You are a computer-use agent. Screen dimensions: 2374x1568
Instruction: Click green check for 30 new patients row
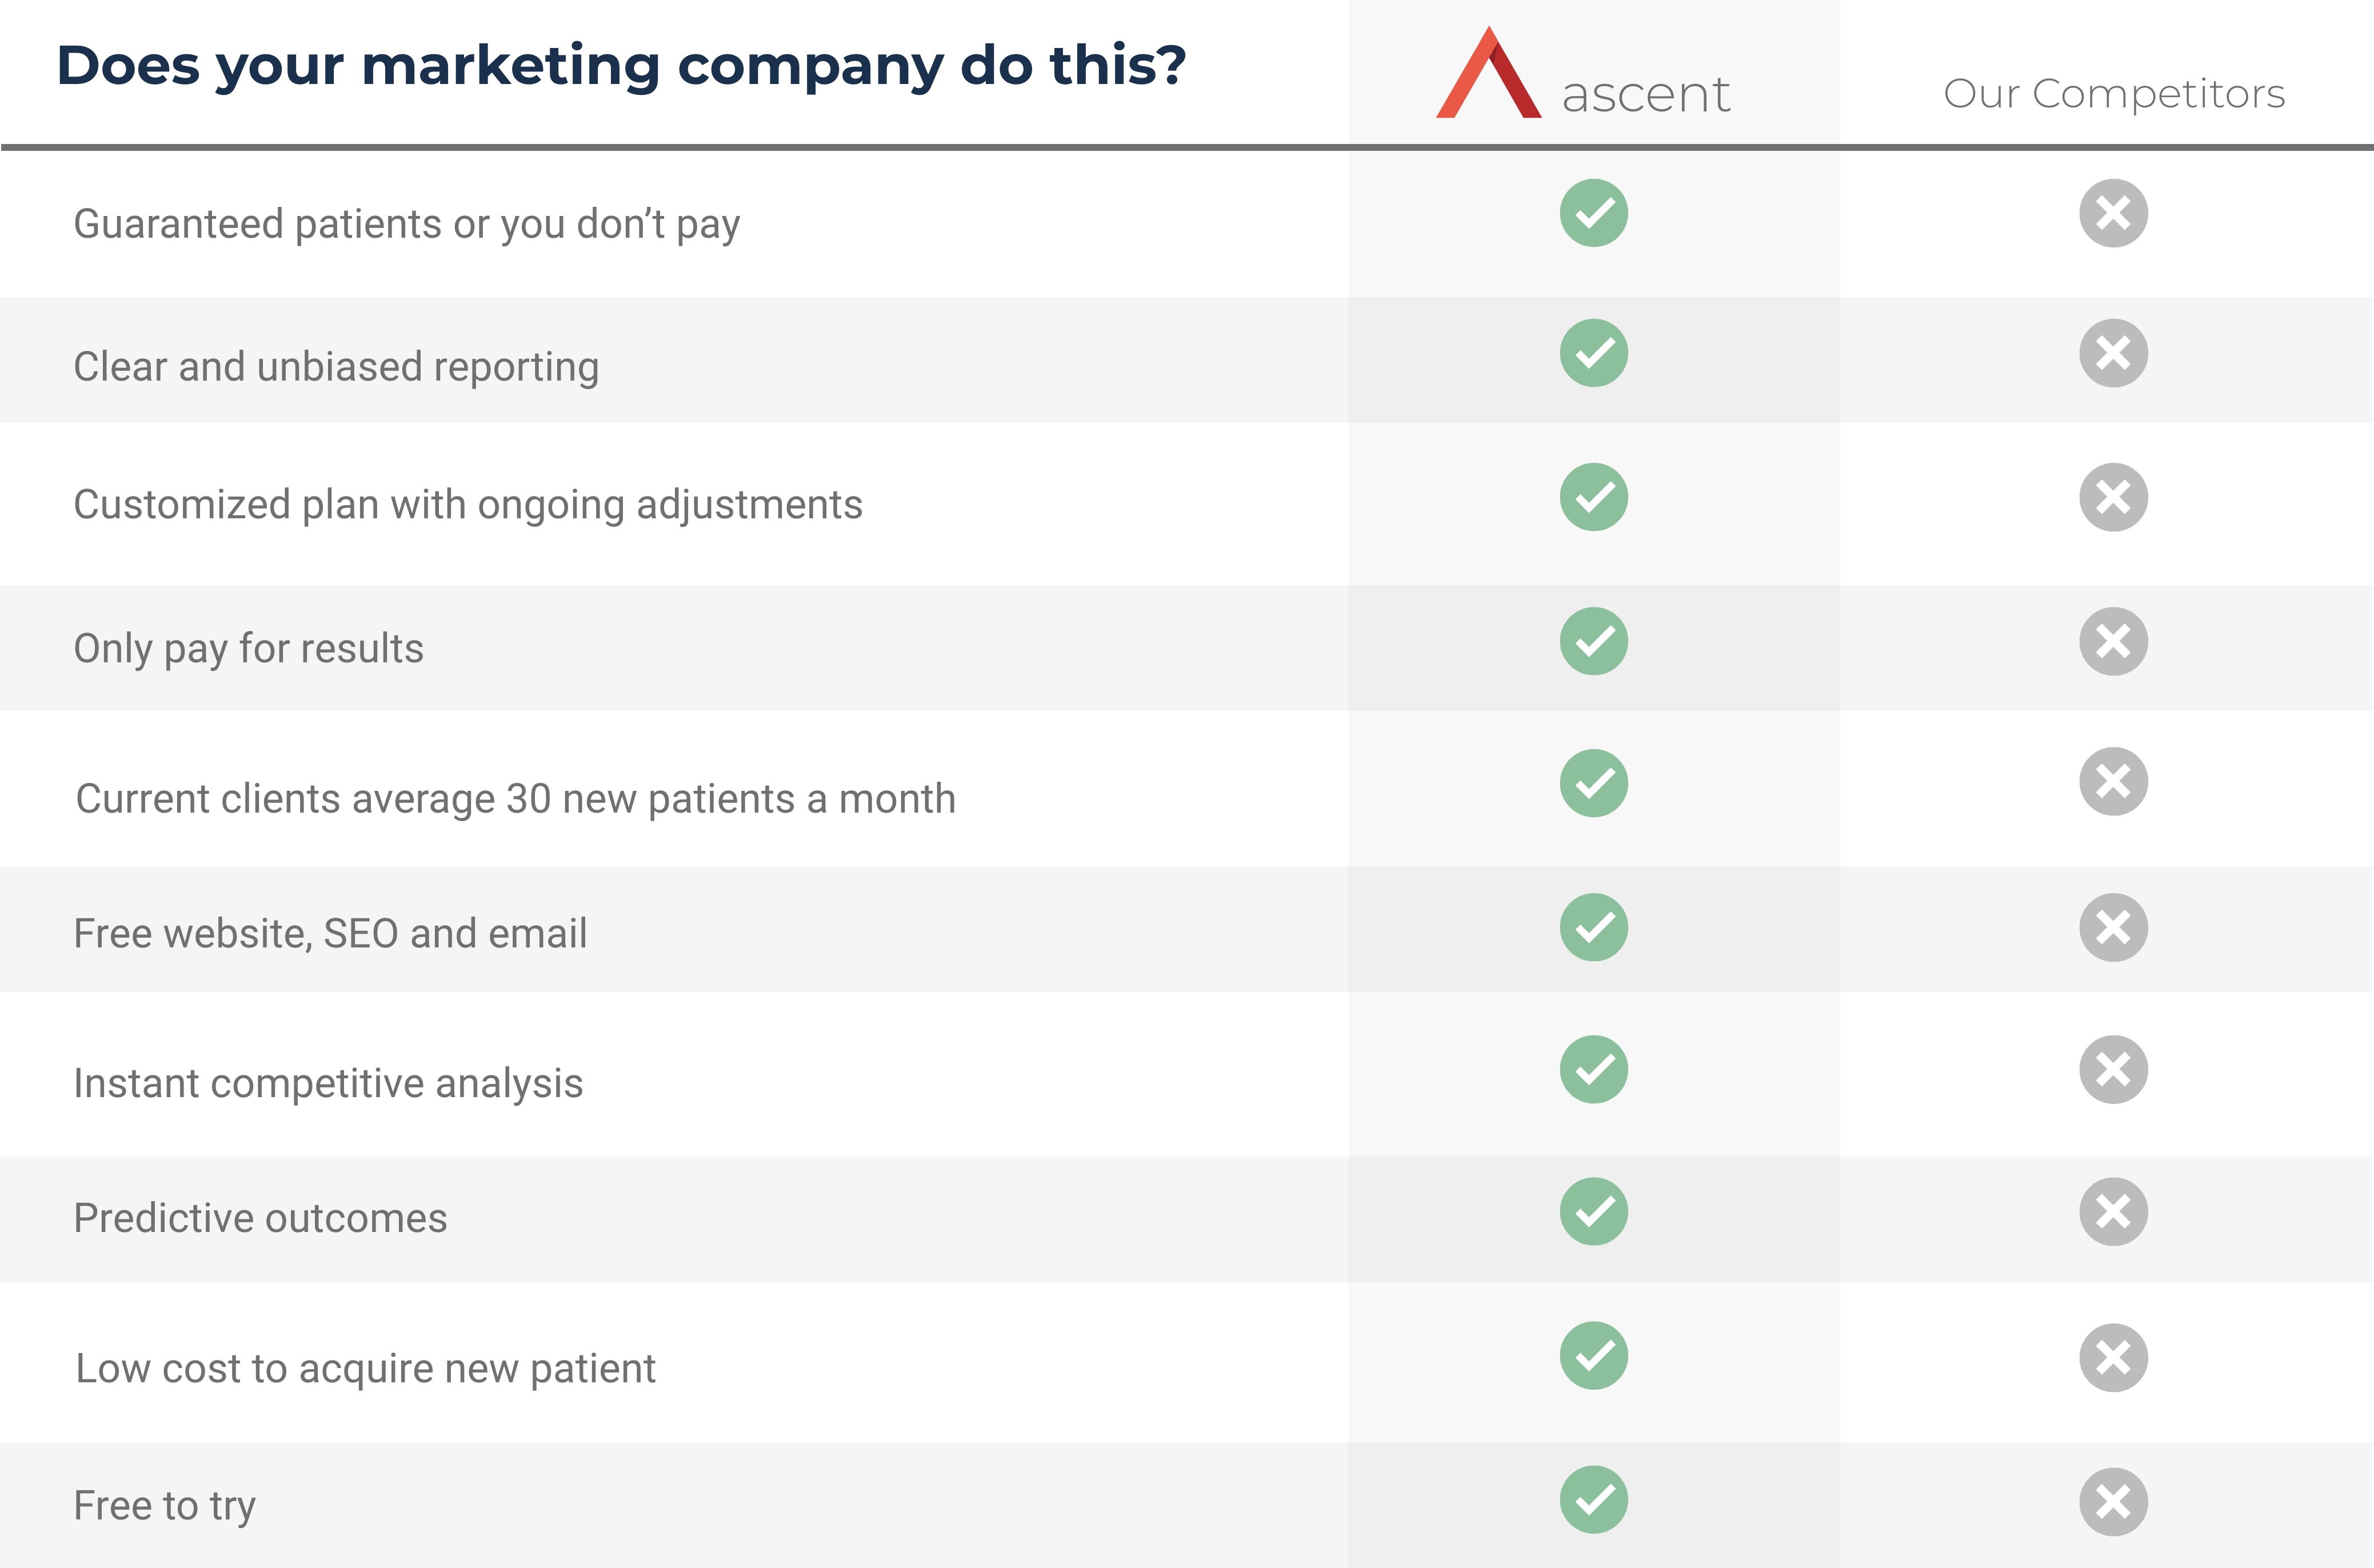pos(1593,783)
